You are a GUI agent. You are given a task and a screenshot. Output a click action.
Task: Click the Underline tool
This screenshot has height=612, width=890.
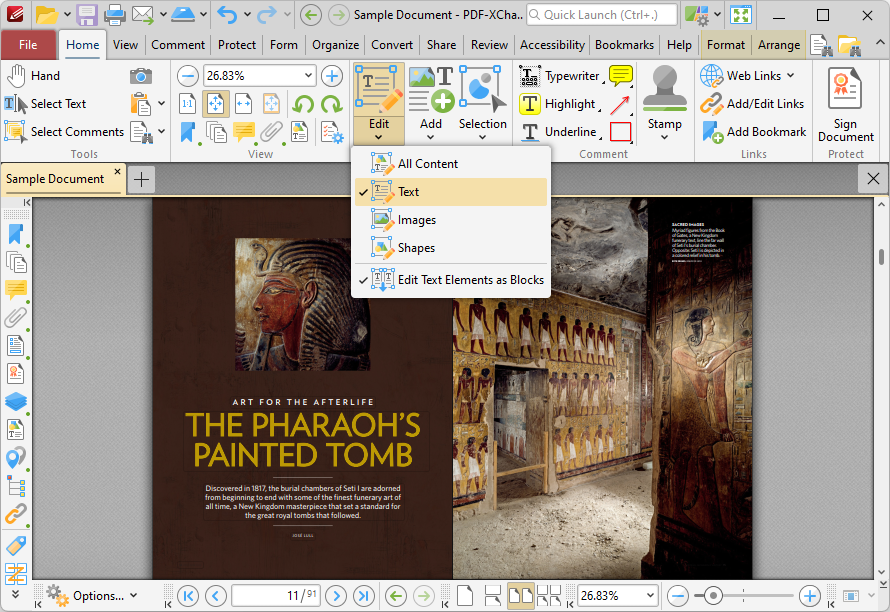coord(559,132)
